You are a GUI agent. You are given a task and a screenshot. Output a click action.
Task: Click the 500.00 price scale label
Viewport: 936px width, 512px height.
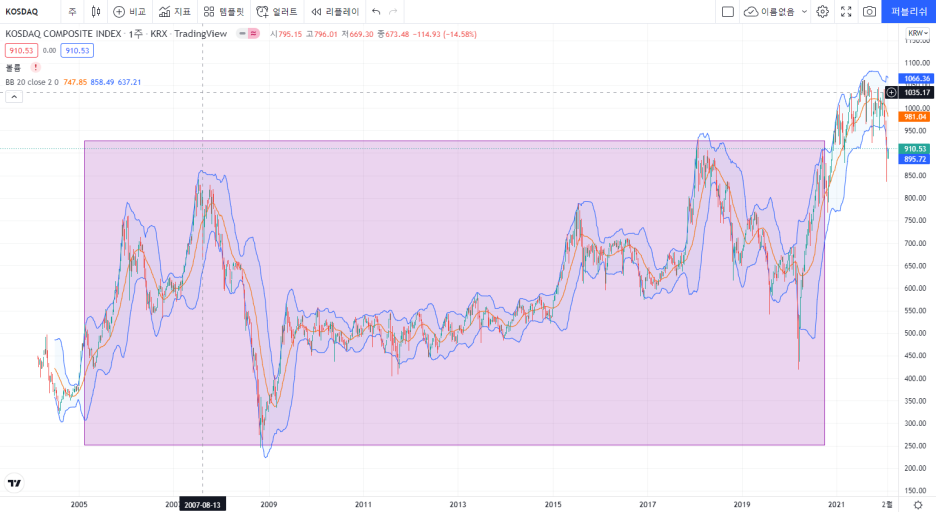click(x=916, y=334)
